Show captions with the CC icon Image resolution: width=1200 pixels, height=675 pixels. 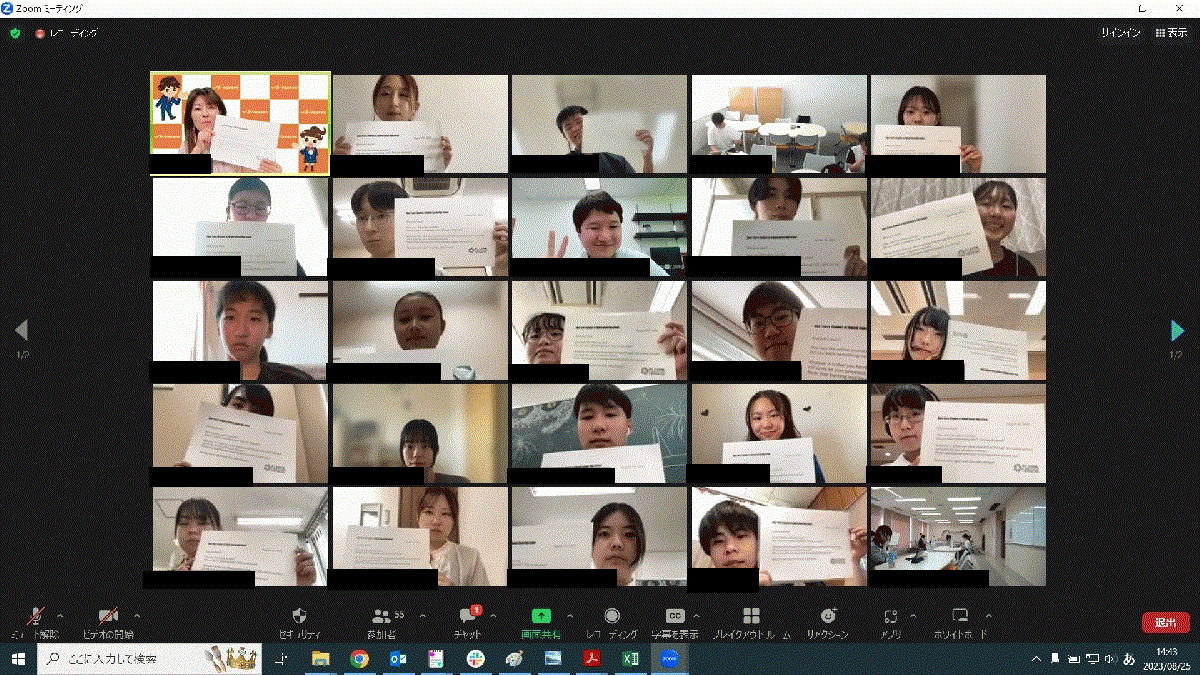(674, 617)
